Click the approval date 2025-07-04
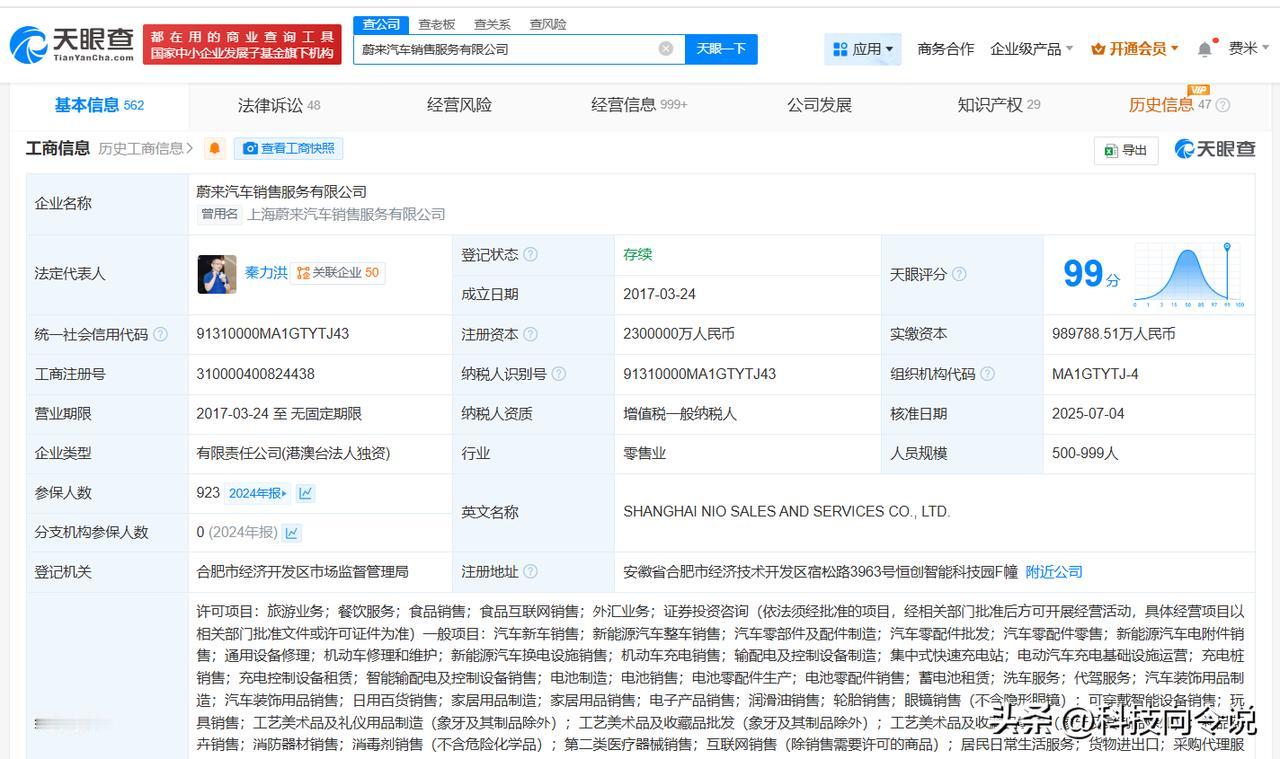 pos(1088,413)
